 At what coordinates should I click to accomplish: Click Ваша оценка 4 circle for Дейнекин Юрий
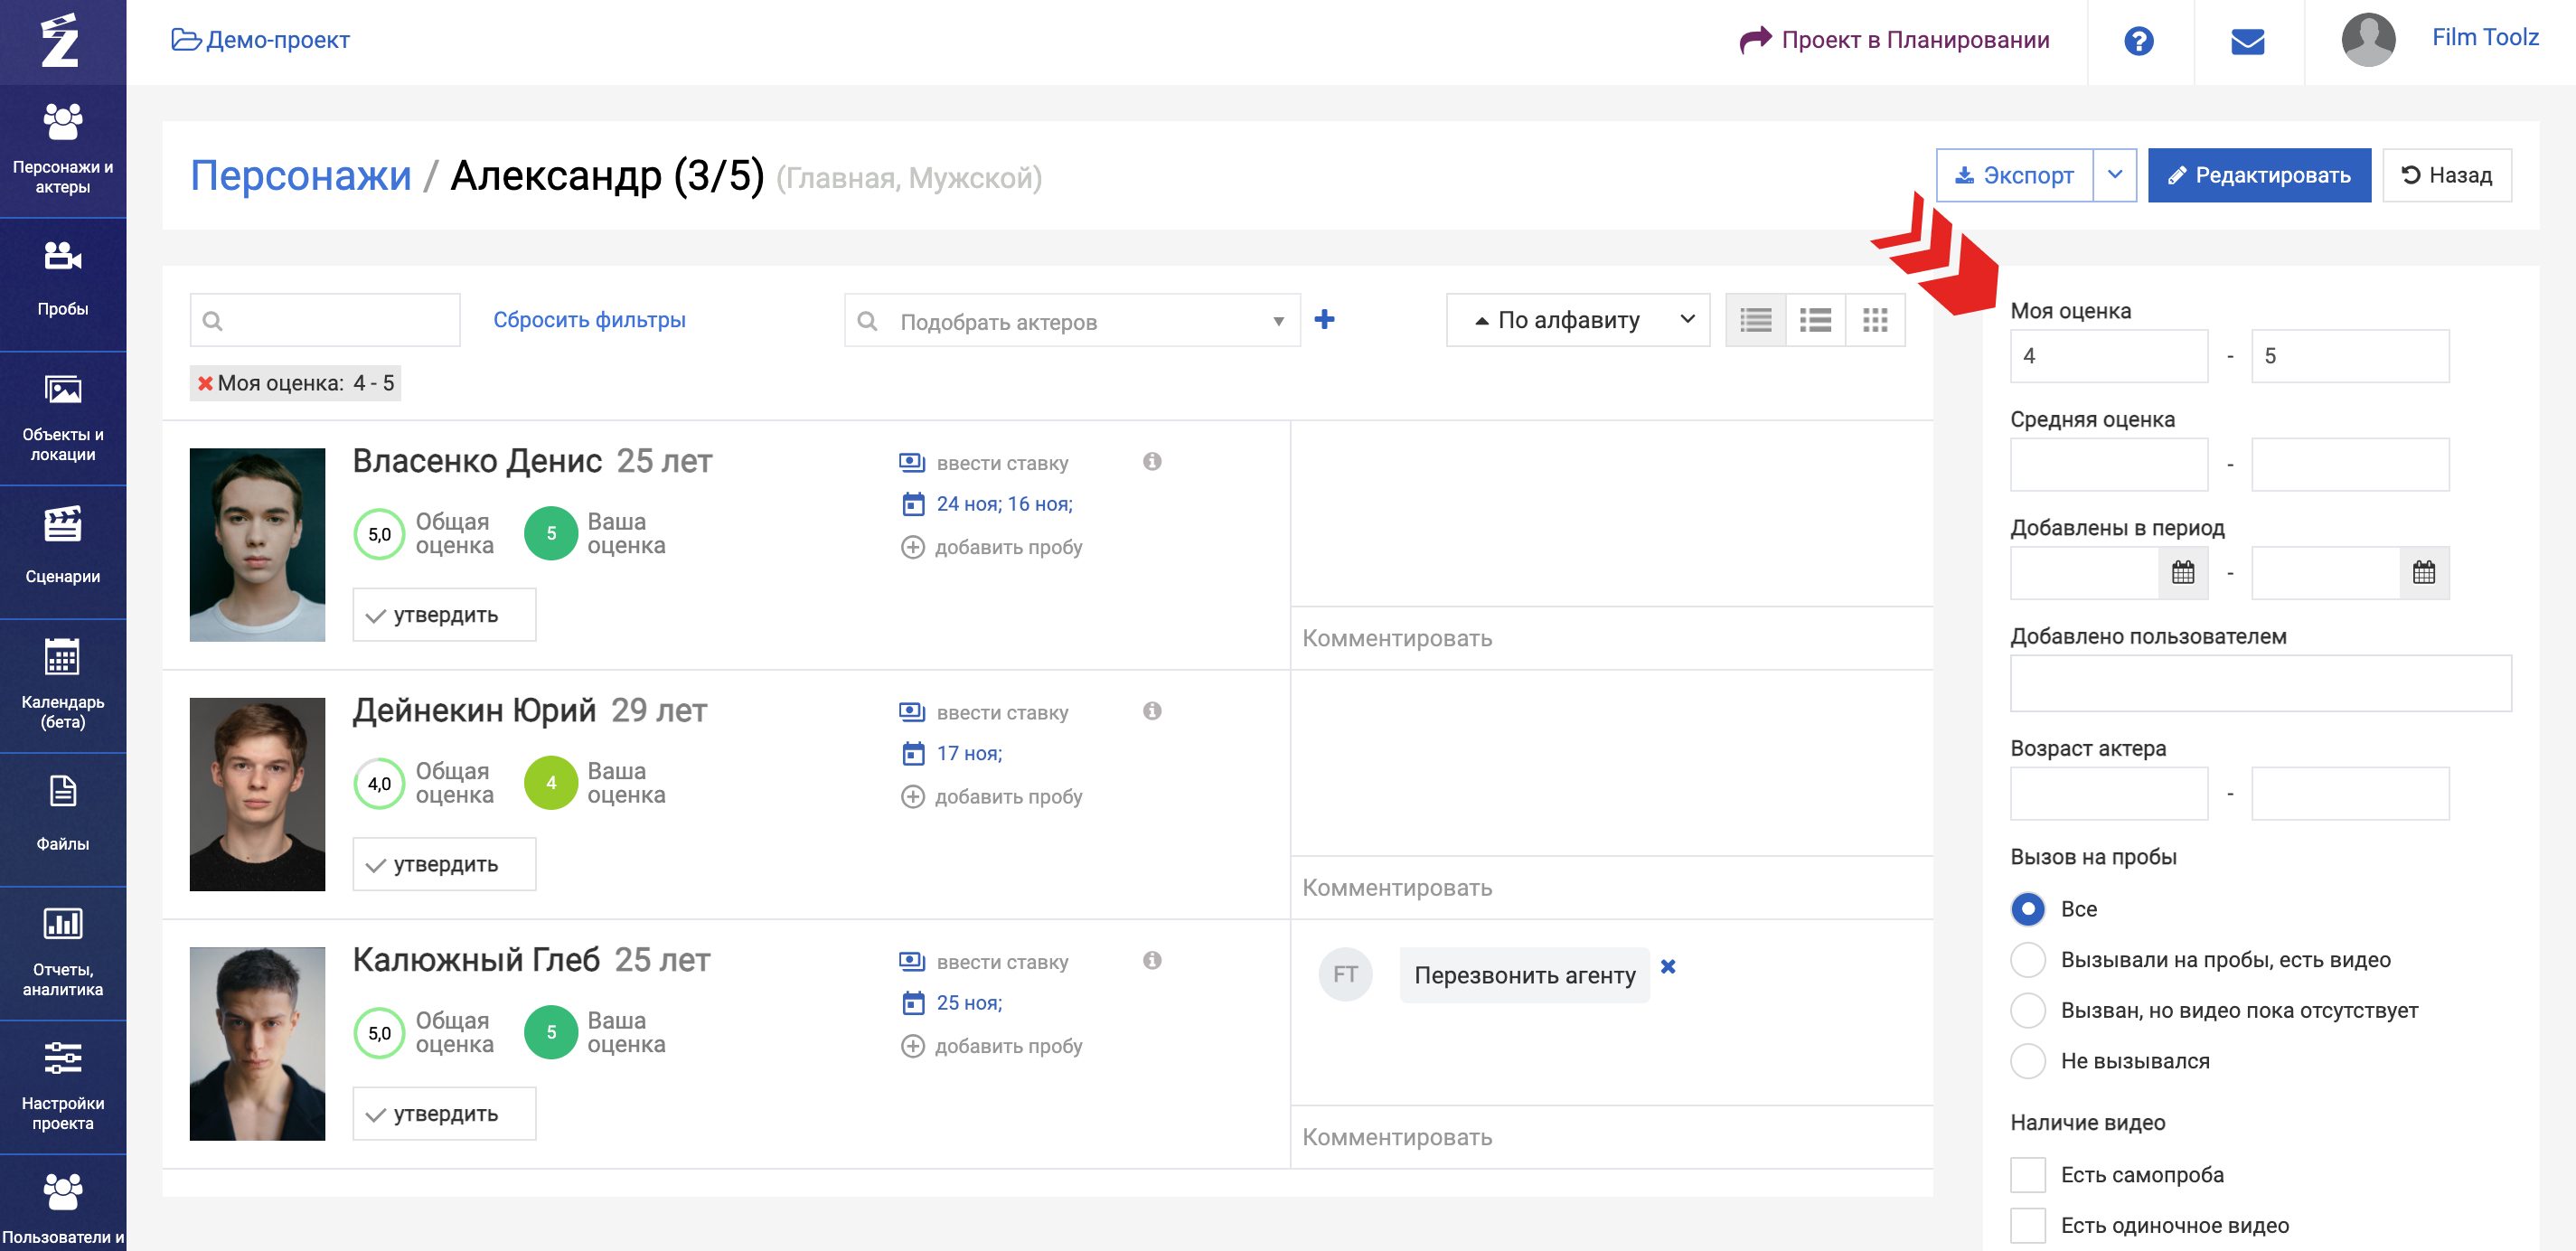click(x=551, y=783)
